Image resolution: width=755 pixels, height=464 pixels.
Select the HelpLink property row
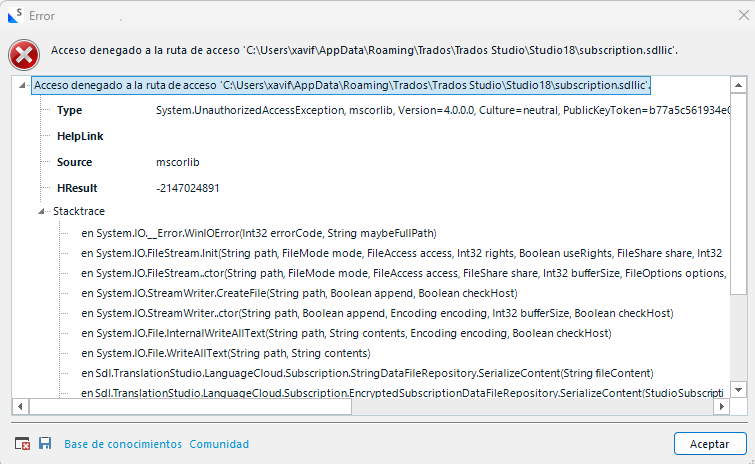point(80,136)
